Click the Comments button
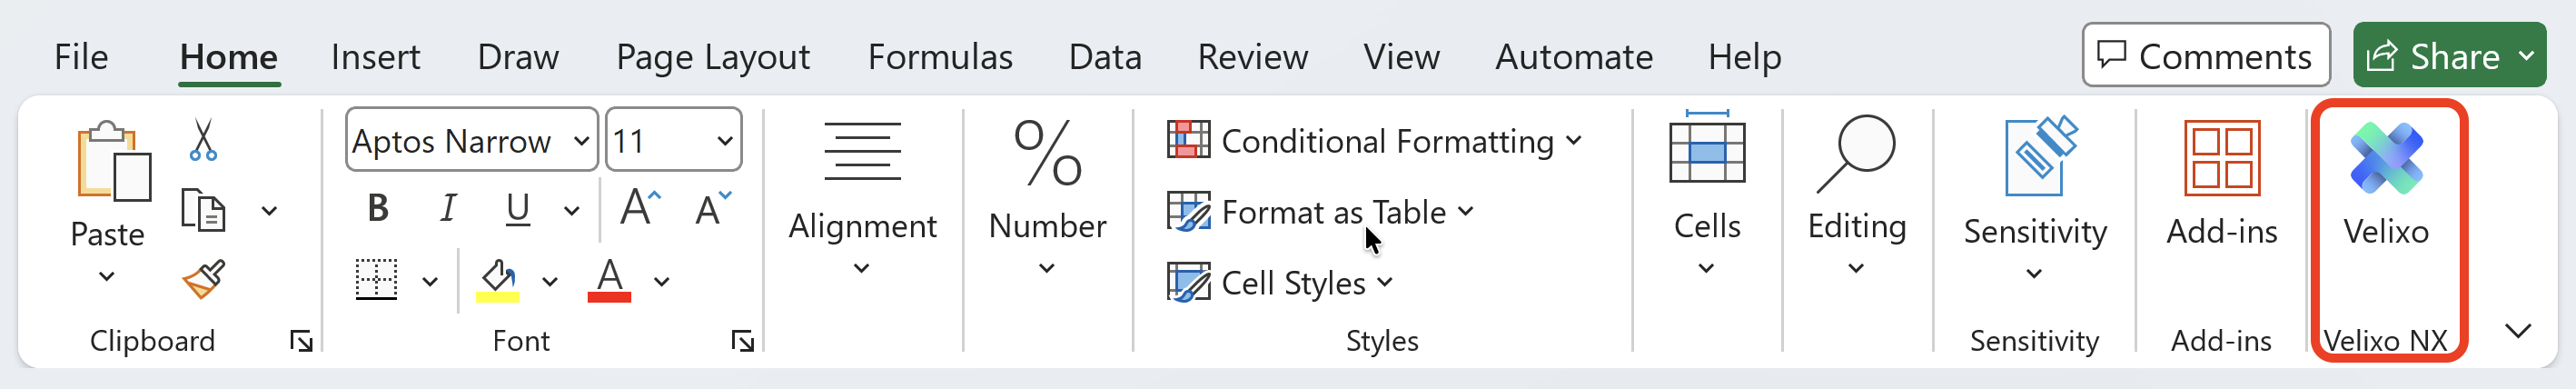The width and height of the screenshot is (2576, 389). (x=2205, y=55)
